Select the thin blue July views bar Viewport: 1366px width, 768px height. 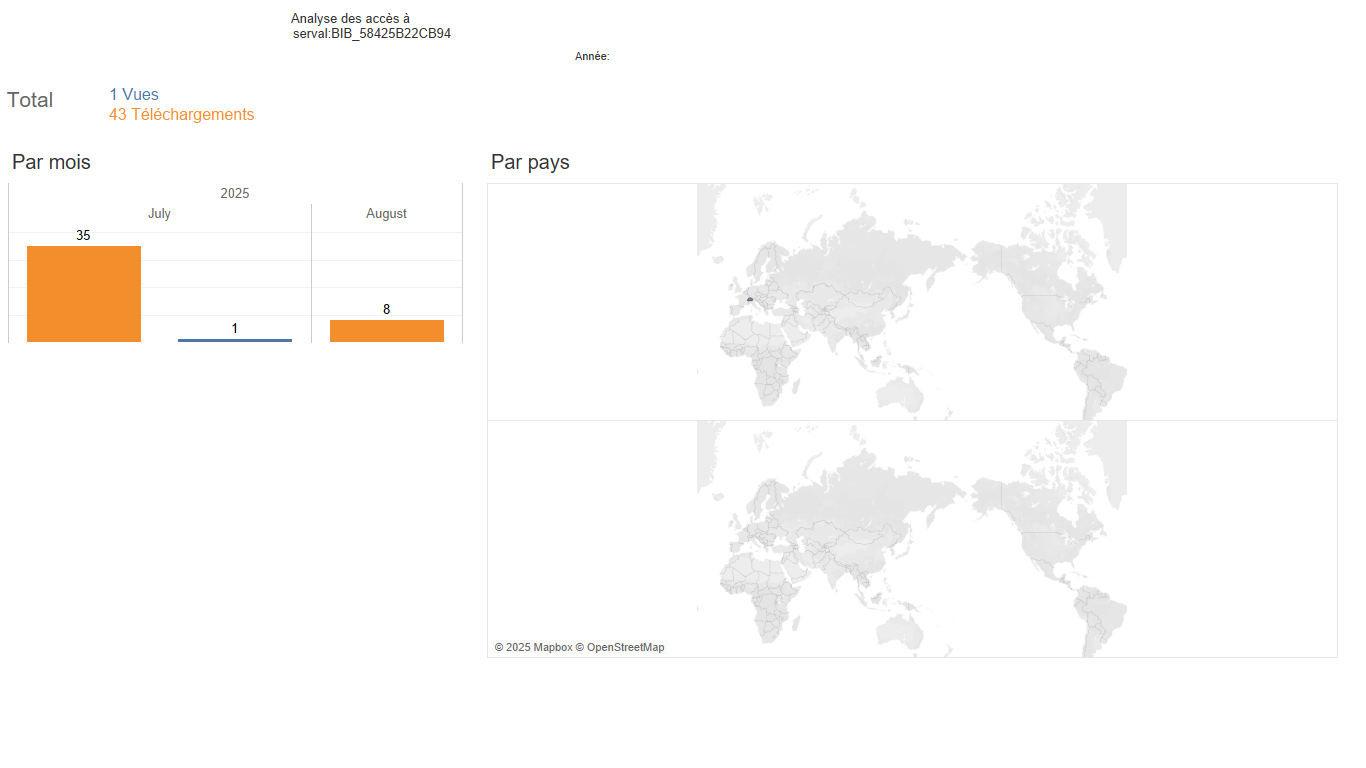point(235,340)
